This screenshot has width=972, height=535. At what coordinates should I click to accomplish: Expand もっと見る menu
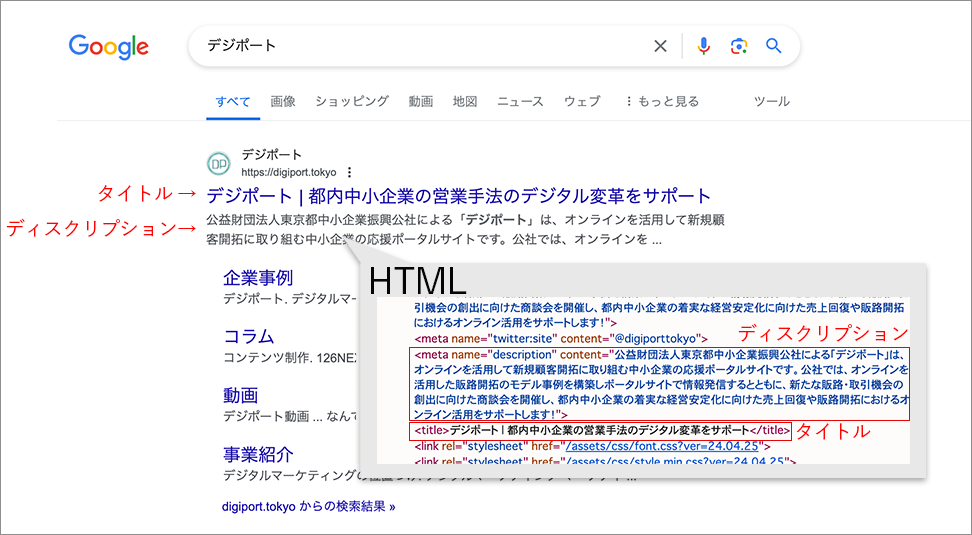[x=663, y=101]
